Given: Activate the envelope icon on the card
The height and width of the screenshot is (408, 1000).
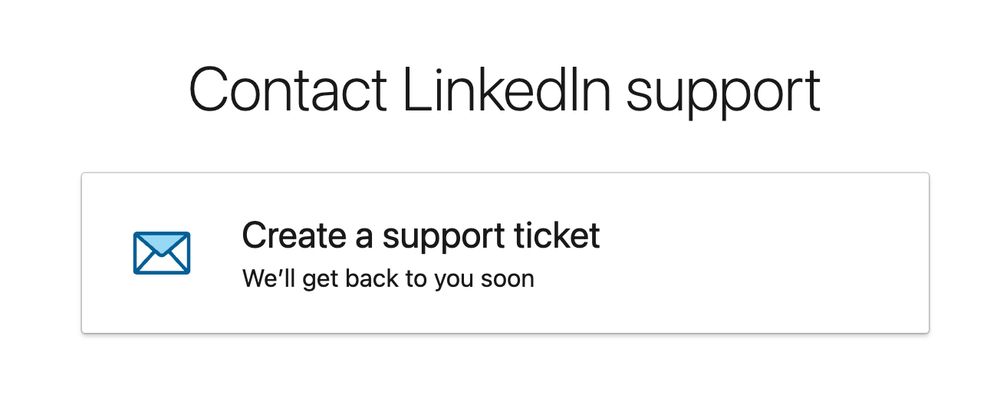Looking at the screenshot, I should [161, 252].
